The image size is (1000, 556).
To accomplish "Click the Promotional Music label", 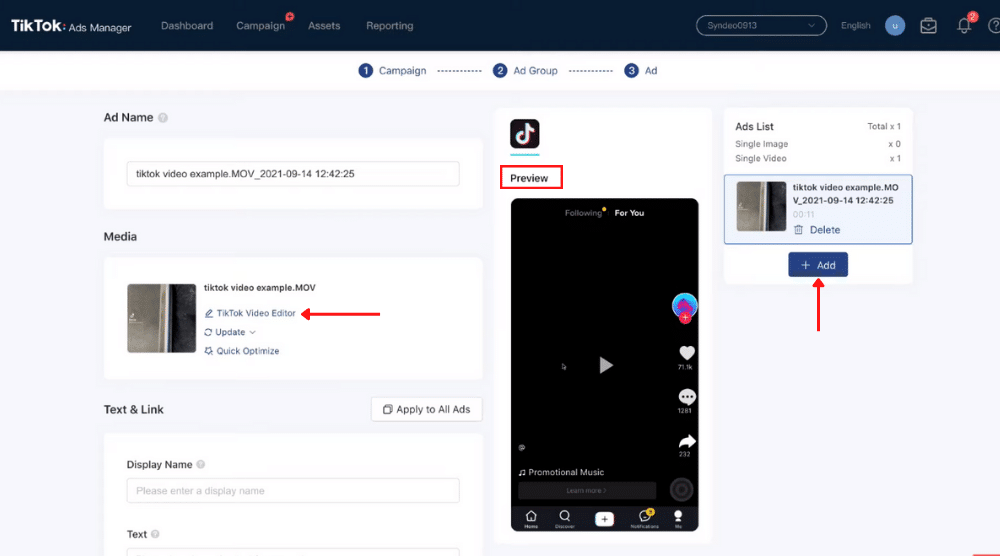I will click(x=566, y=472).
